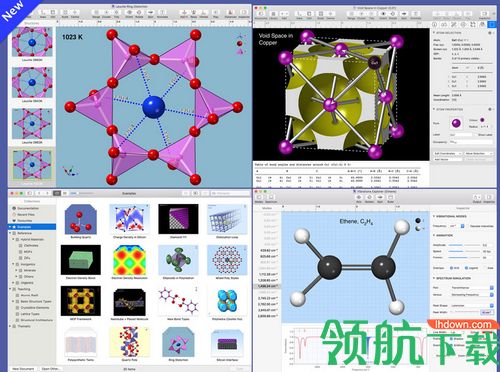500x372 pixels.
Task: Open the Quartz Poly example thumbnail
Action: click(130, 342)
